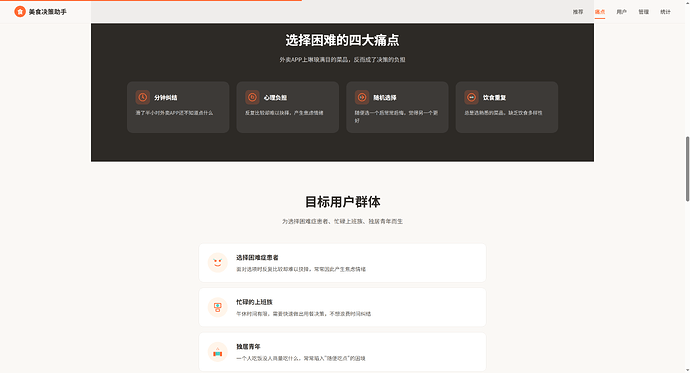Click the 心理负担 card icon
This screenshot has width=690, height=373.
(252, 97)
